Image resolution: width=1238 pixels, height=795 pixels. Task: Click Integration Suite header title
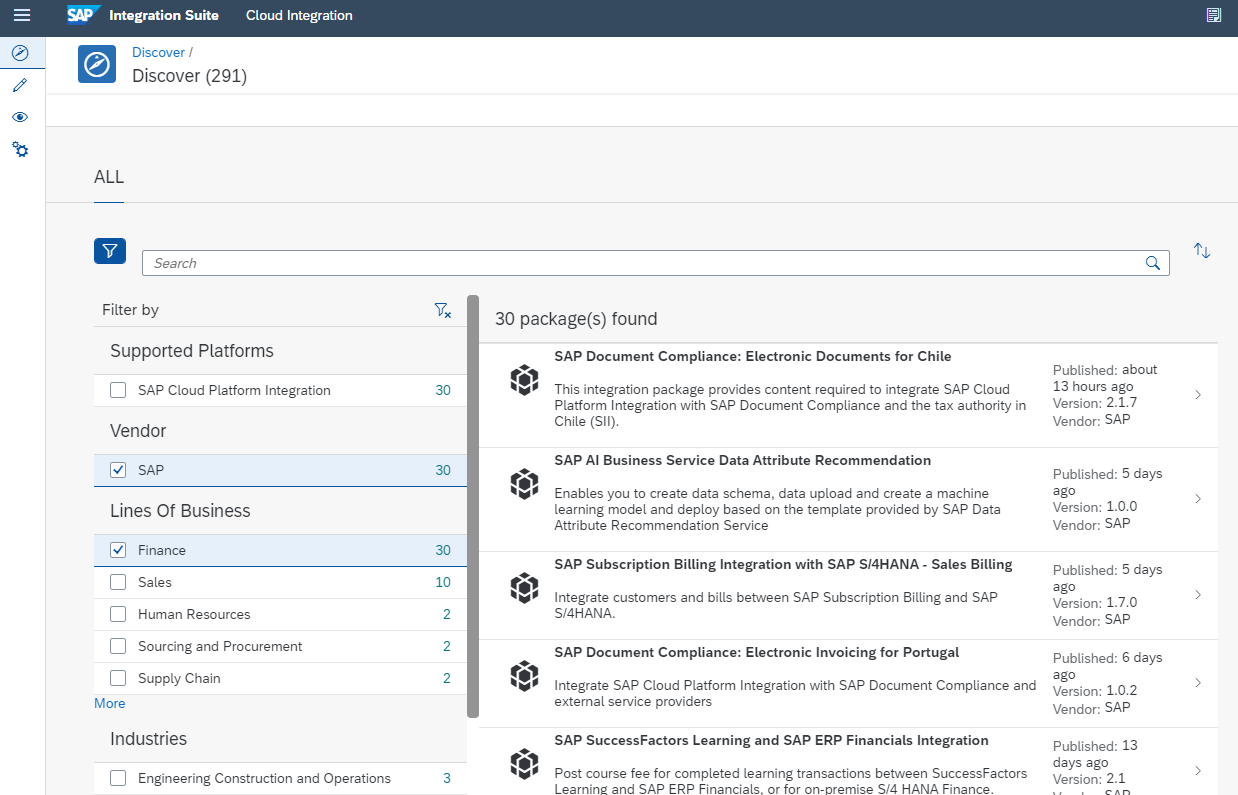coord(164,15)
